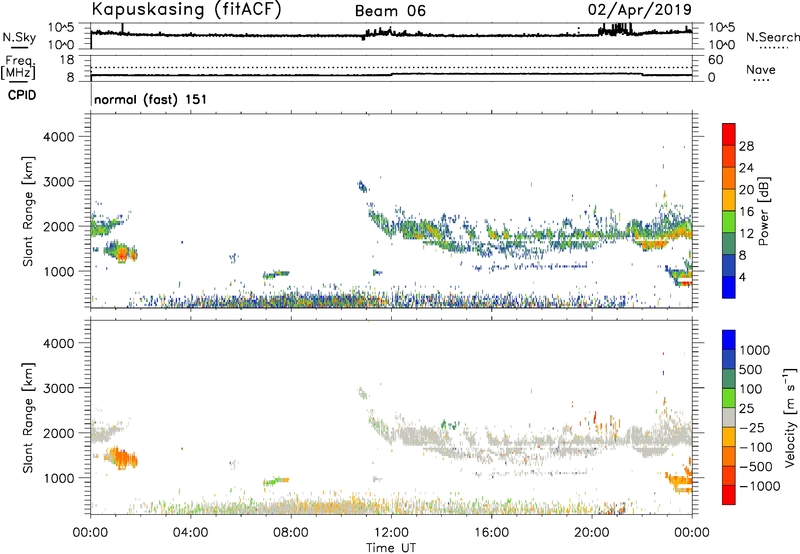Click the 1000 tick on the velocity colorbar
This screenshot has width=800, height=554.
pyautogui.click(x=755, y=350)
